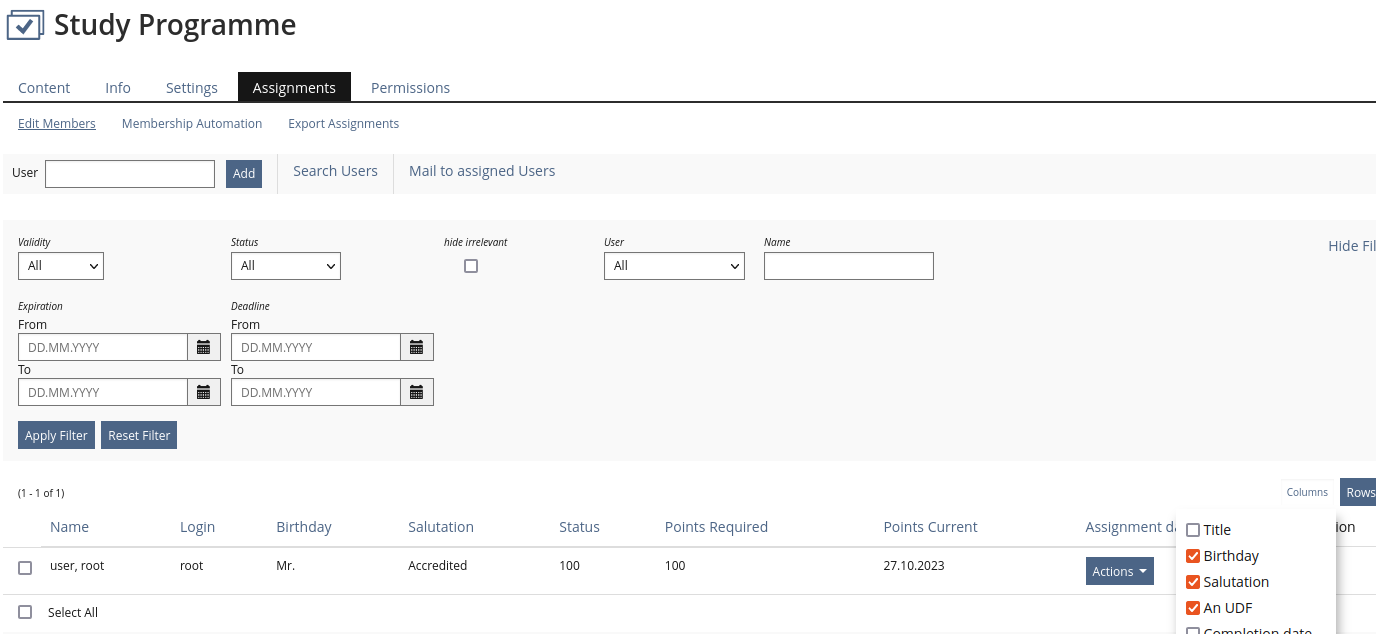Open the calendar picker for Deadline To date
This screenshot has width=1376, height=634.
[417, 391]
